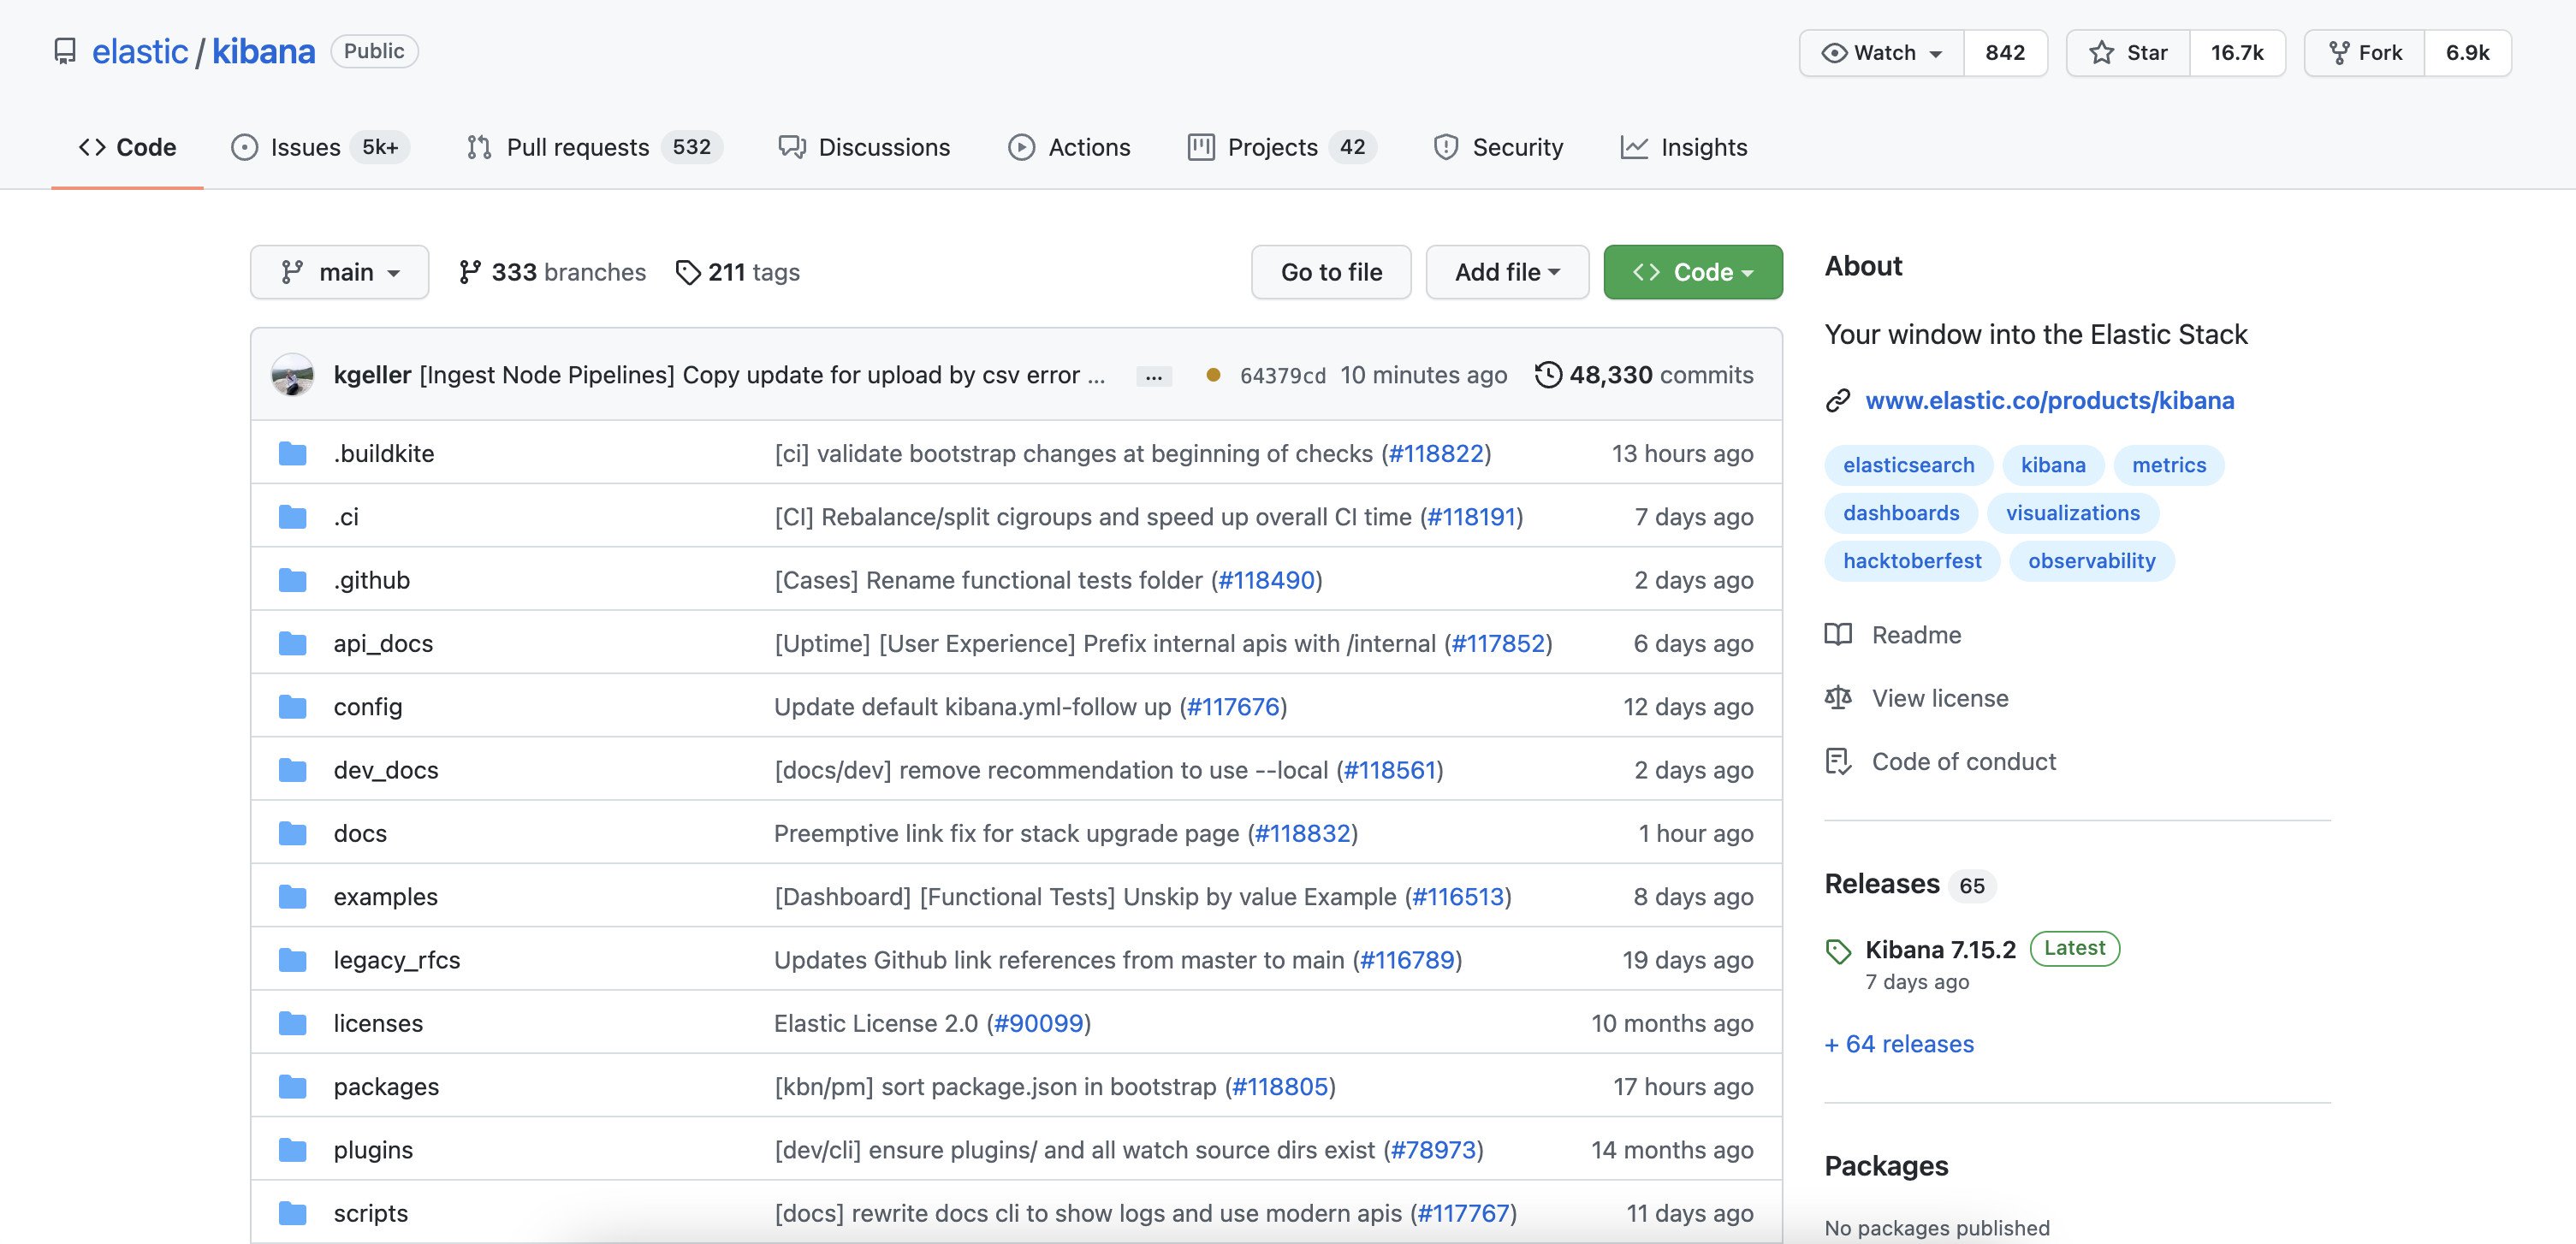Click kgeller's avatar thumbnail
This screenshot has width=2576, height=1244.
pyautogui.click(x=293, y=375)
